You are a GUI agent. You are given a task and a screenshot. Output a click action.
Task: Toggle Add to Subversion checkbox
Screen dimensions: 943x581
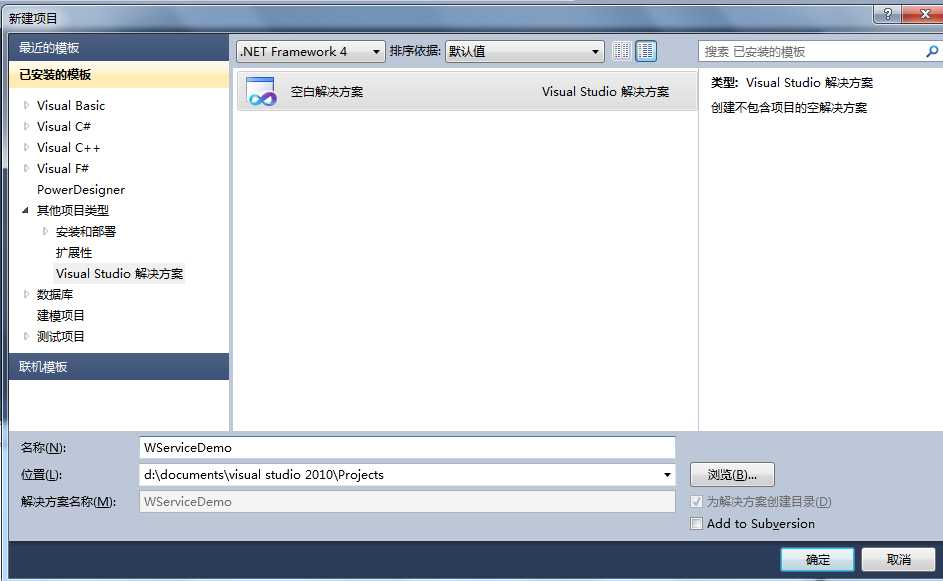[x=696, y=523]
